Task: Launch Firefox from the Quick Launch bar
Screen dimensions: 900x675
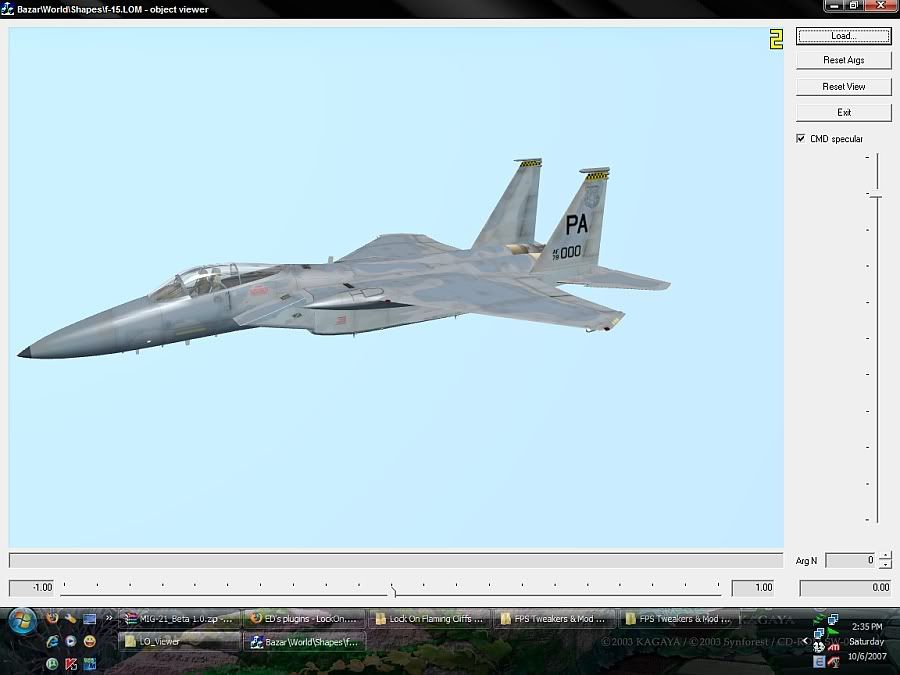Action: 52,619
